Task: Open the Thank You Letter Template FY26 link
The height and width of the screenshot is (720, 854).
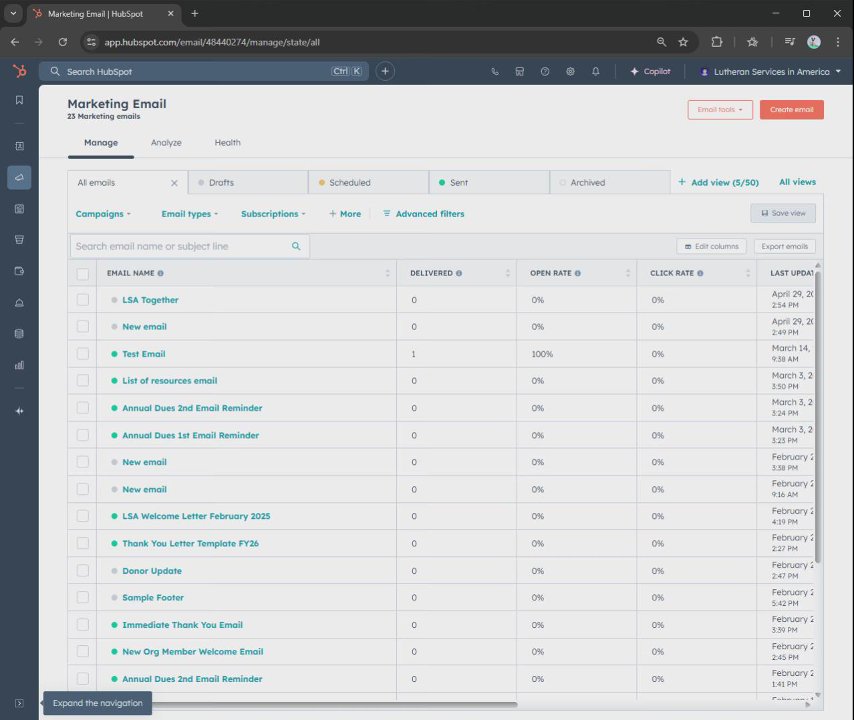Action: coord(190,544)
